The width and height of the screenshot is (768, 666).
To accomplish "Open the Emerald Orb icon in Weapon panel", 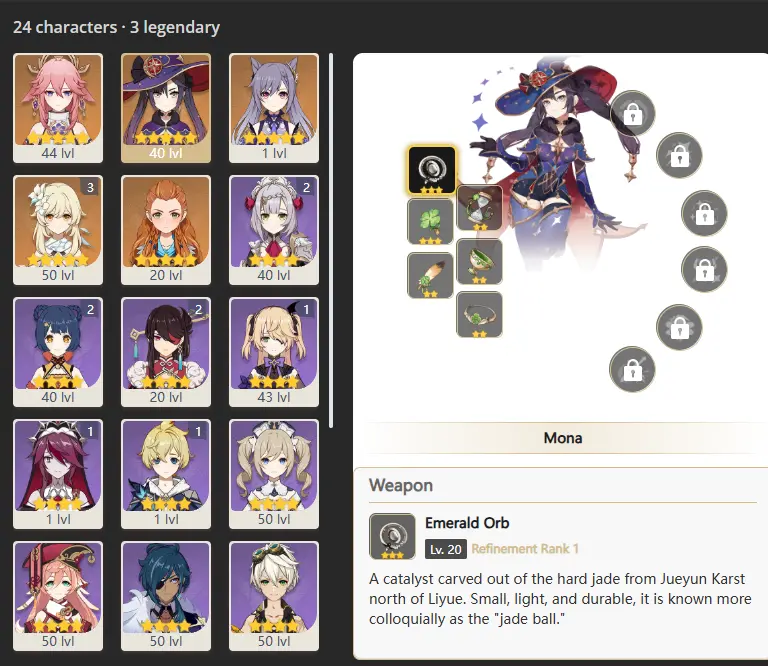I will click(392, 536).
